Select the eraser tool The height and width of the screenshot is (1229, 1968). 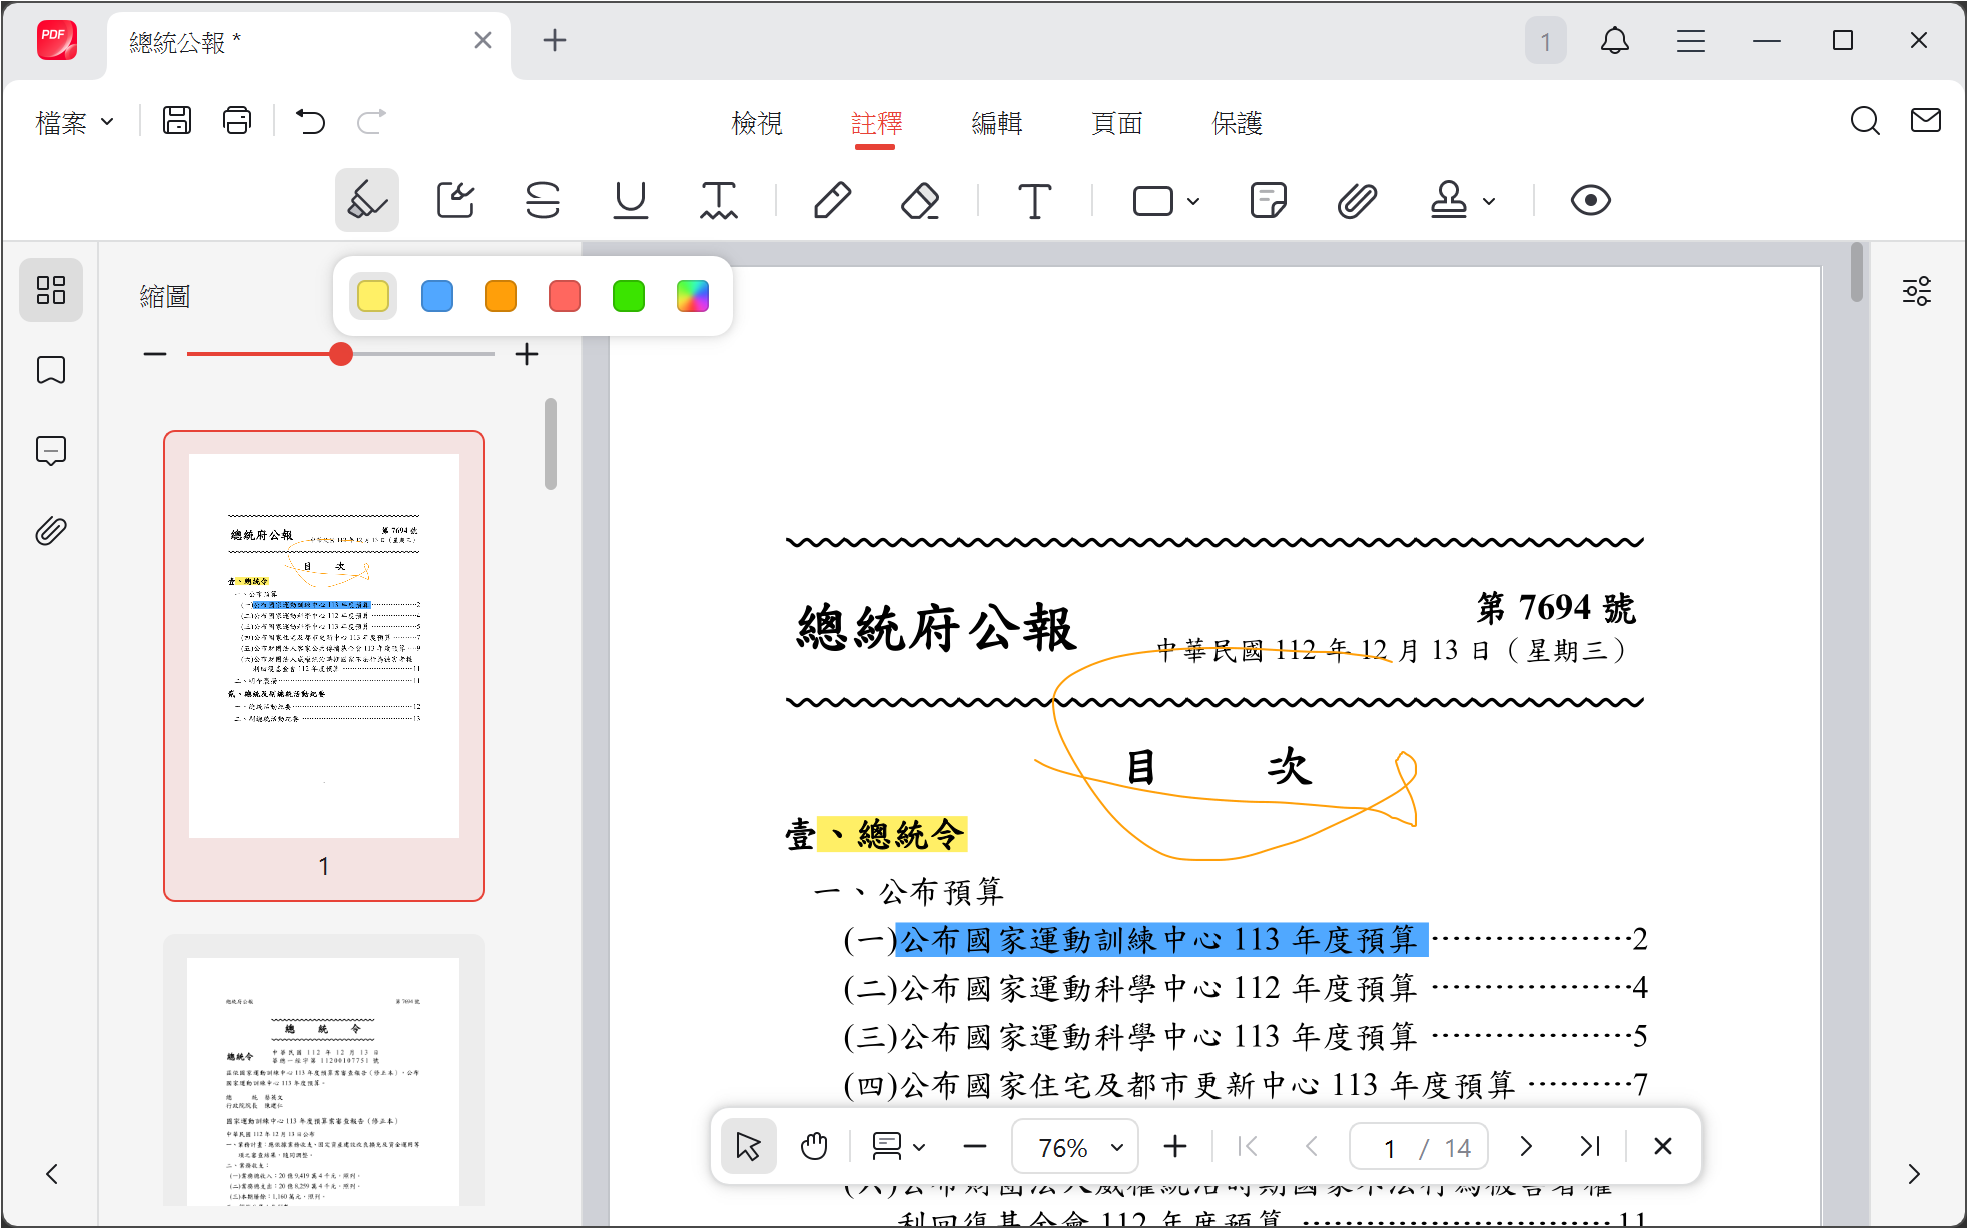click(920, 200)
